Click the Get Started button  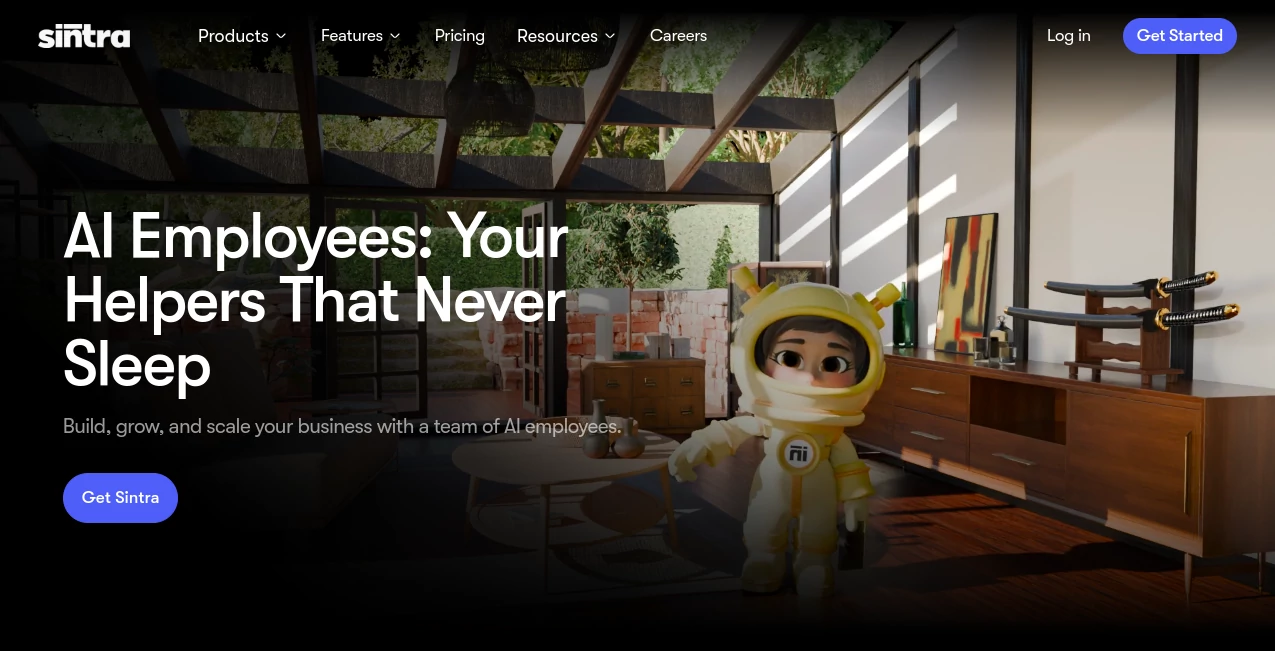pyautogui.click(x=1180, y=36)
